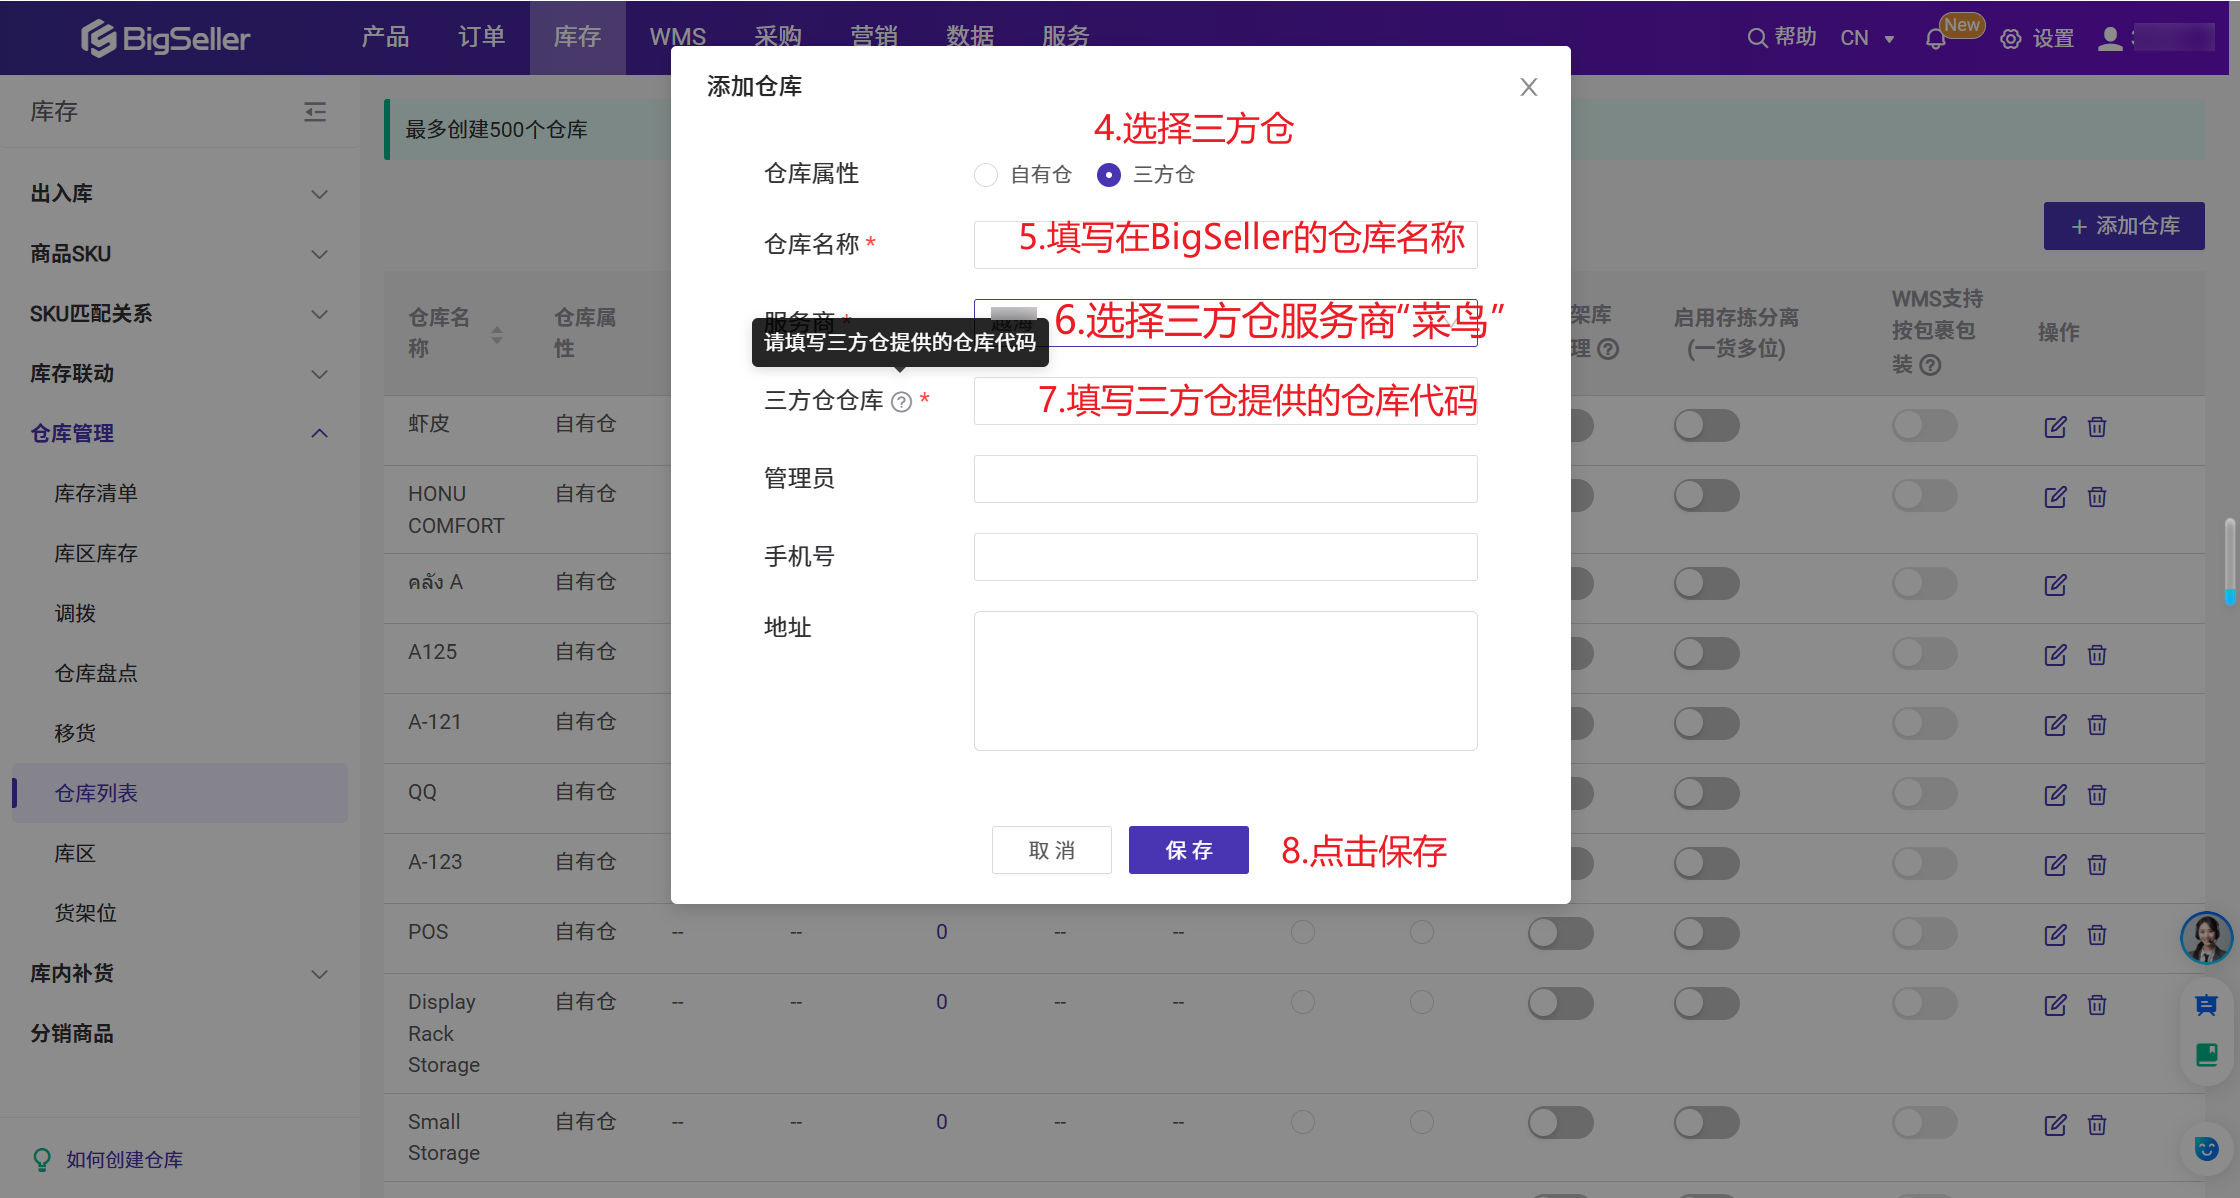
Task: Go to 库存清单 in sidebar
Action: coord(95,493)
